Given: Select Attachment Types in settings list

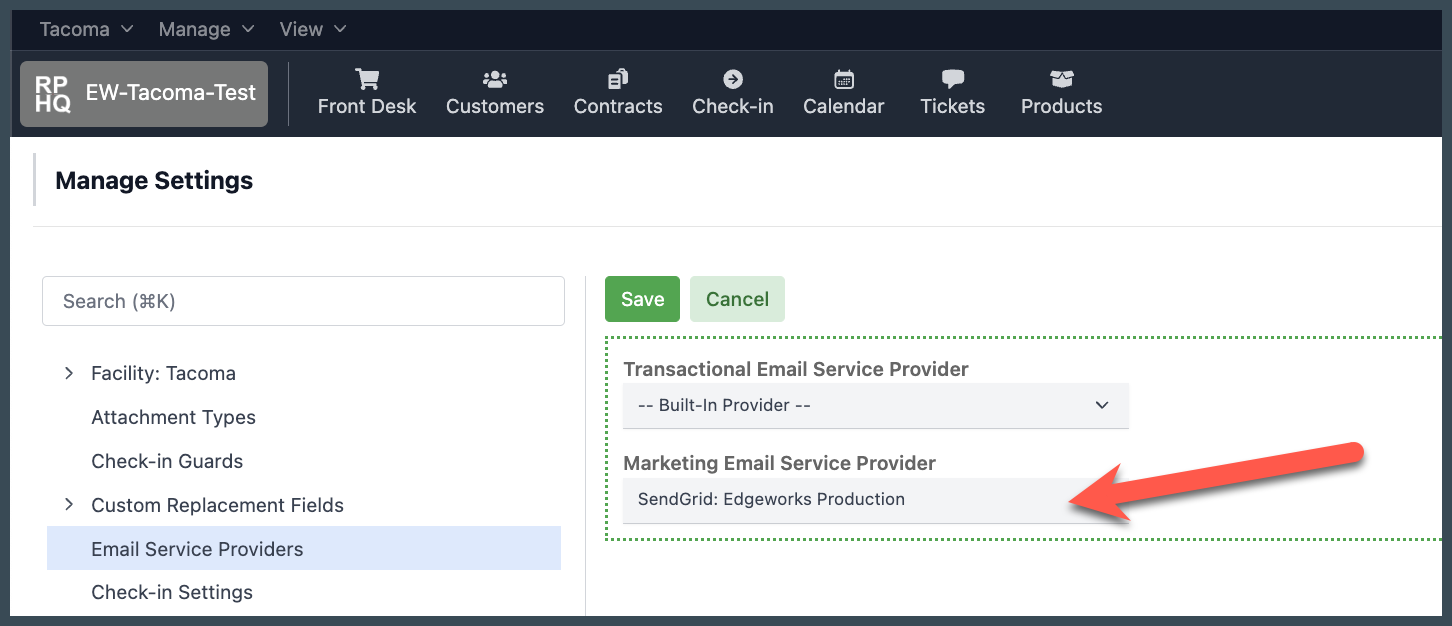Looking at the screenshot, I should [x=173, y=417].
